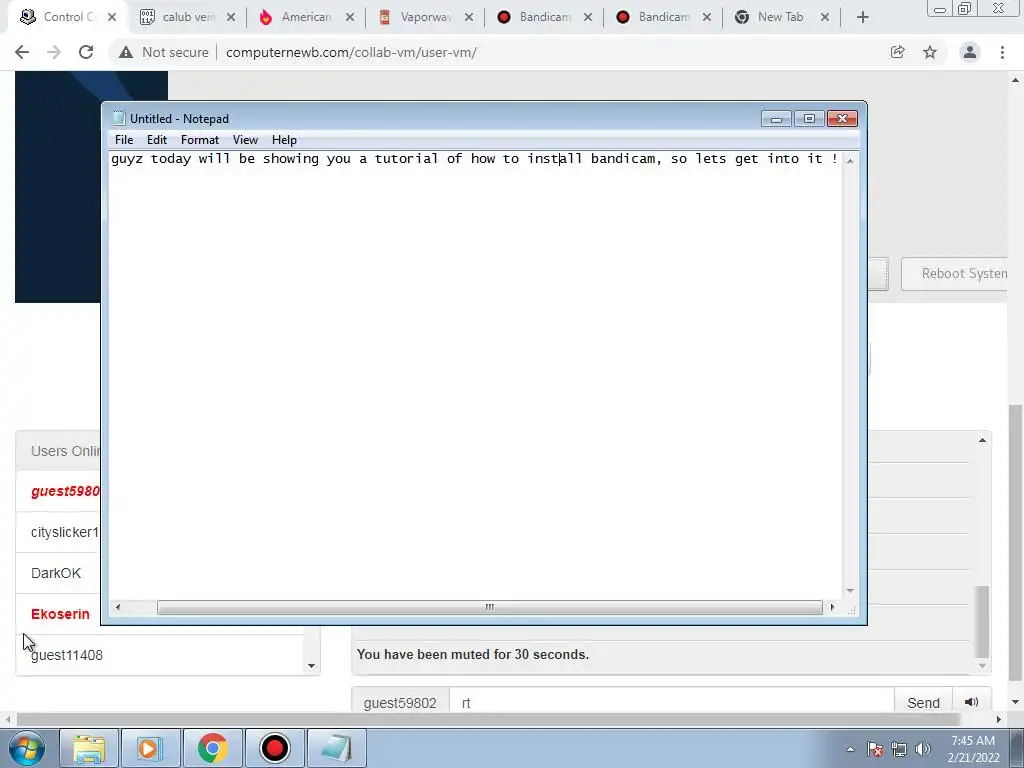
Task: Click the "You have been muted" chat message
Action: [473, 654]
